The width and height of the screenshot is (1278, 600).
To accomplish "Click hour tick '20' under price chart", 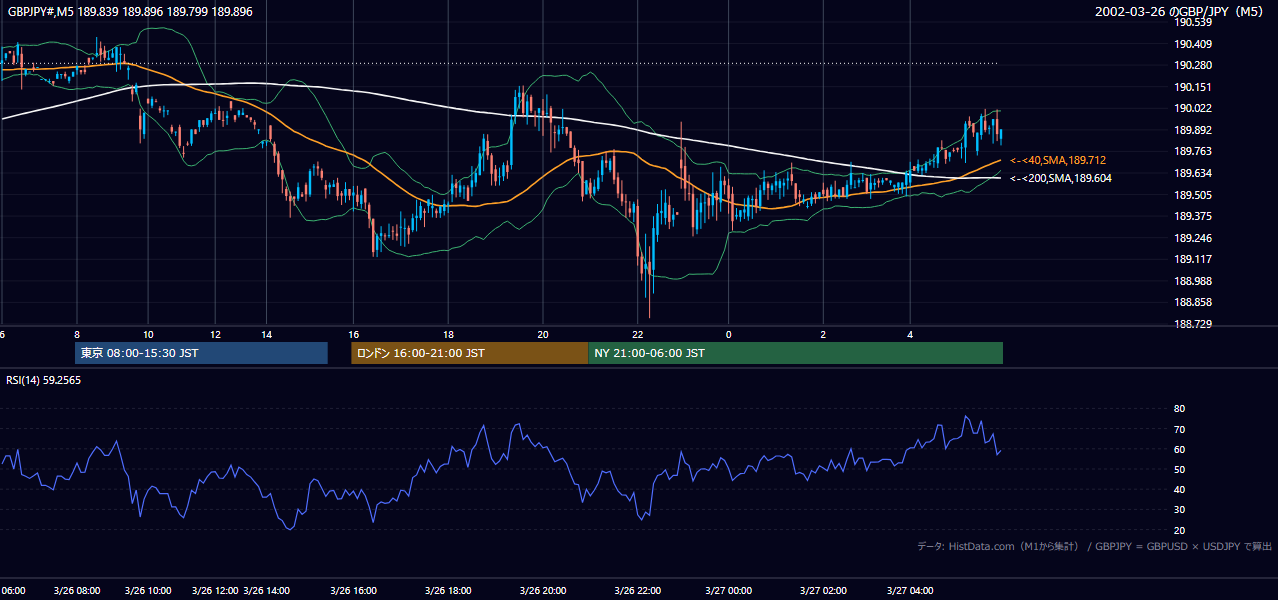I will click(x=543, y=334).
